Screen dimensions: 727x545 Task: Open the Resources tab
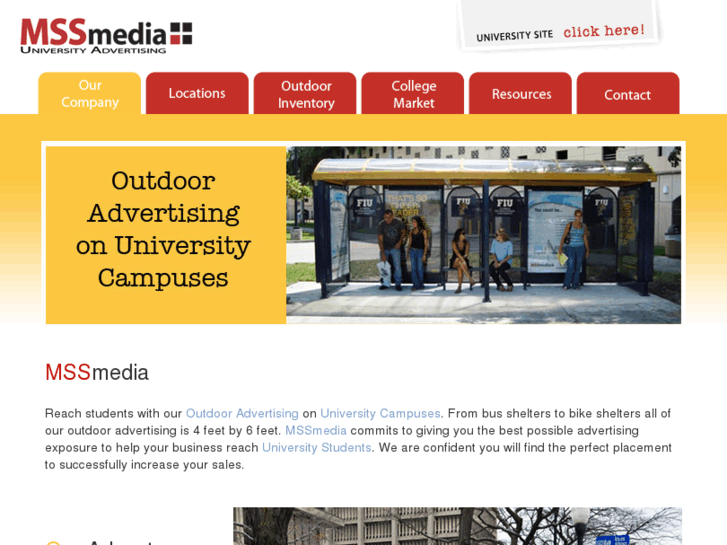(520, 93)
